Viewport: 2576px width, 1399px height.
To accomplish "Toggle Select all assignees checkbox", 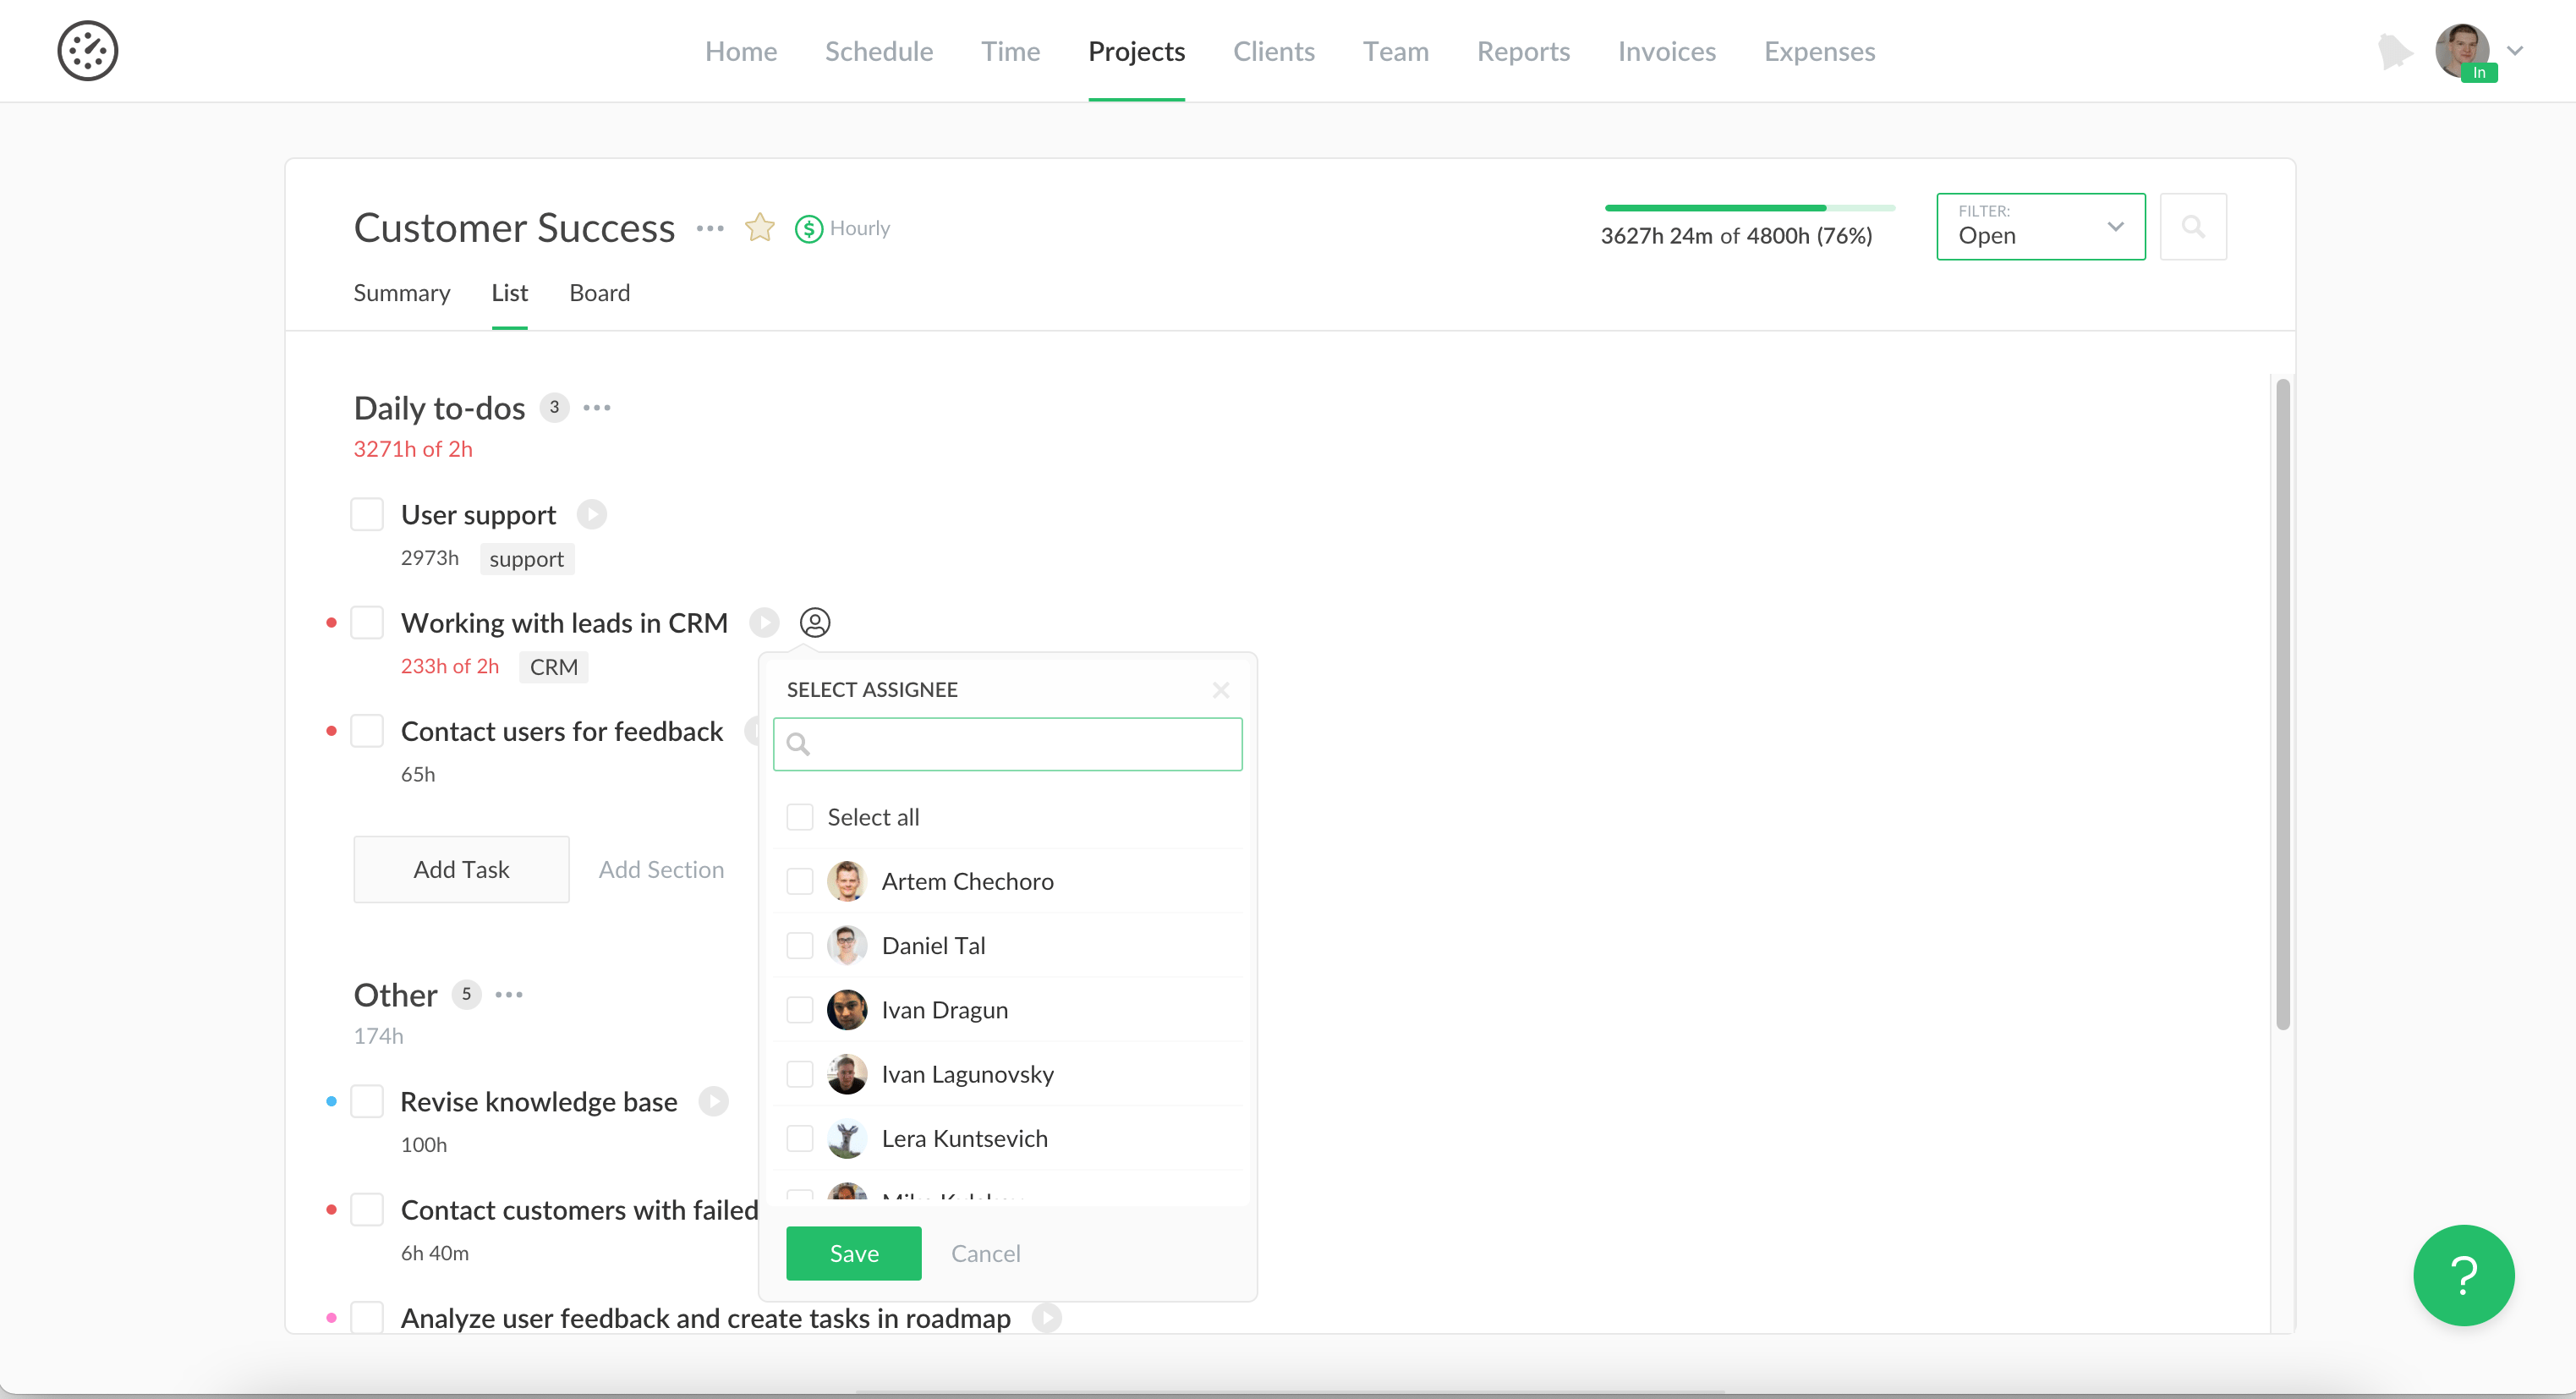I will click(799, 817).
